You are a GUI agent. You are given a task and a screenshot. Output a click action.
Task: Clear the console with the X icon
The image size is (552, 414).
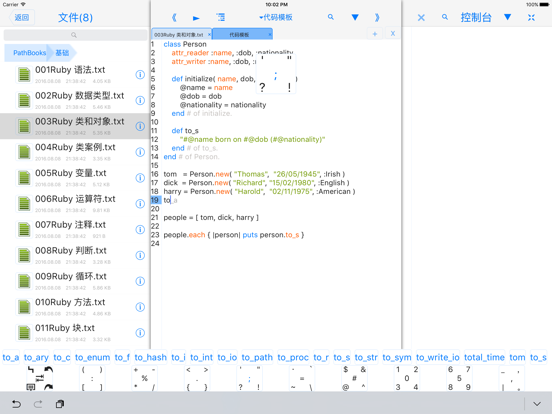click(421, 18)
